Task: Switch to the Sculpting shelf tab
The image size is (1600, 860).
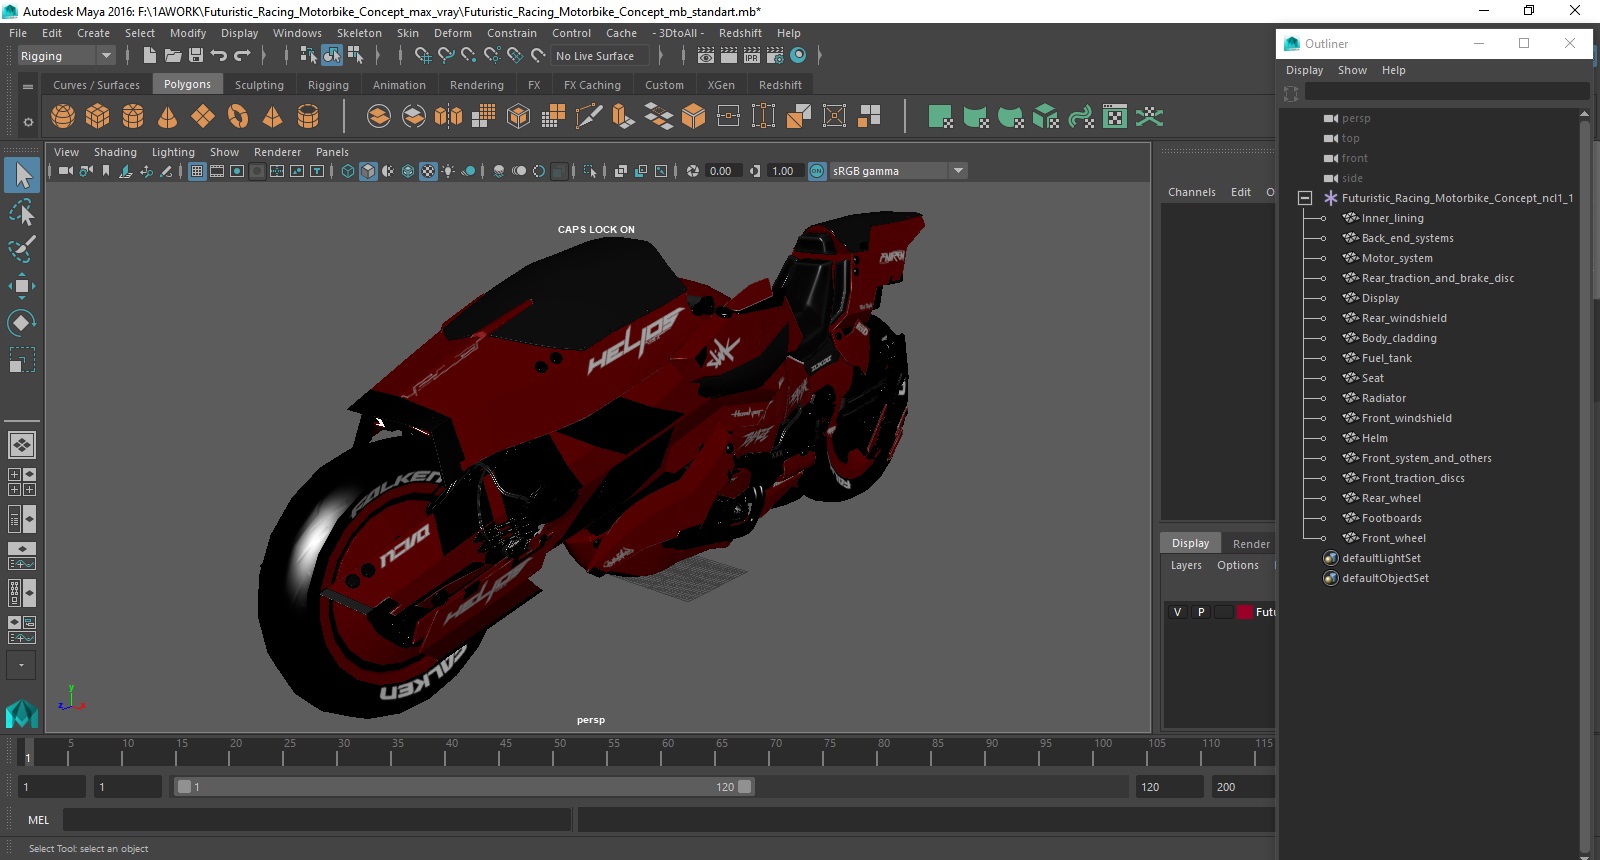Action: click(259, 85)
